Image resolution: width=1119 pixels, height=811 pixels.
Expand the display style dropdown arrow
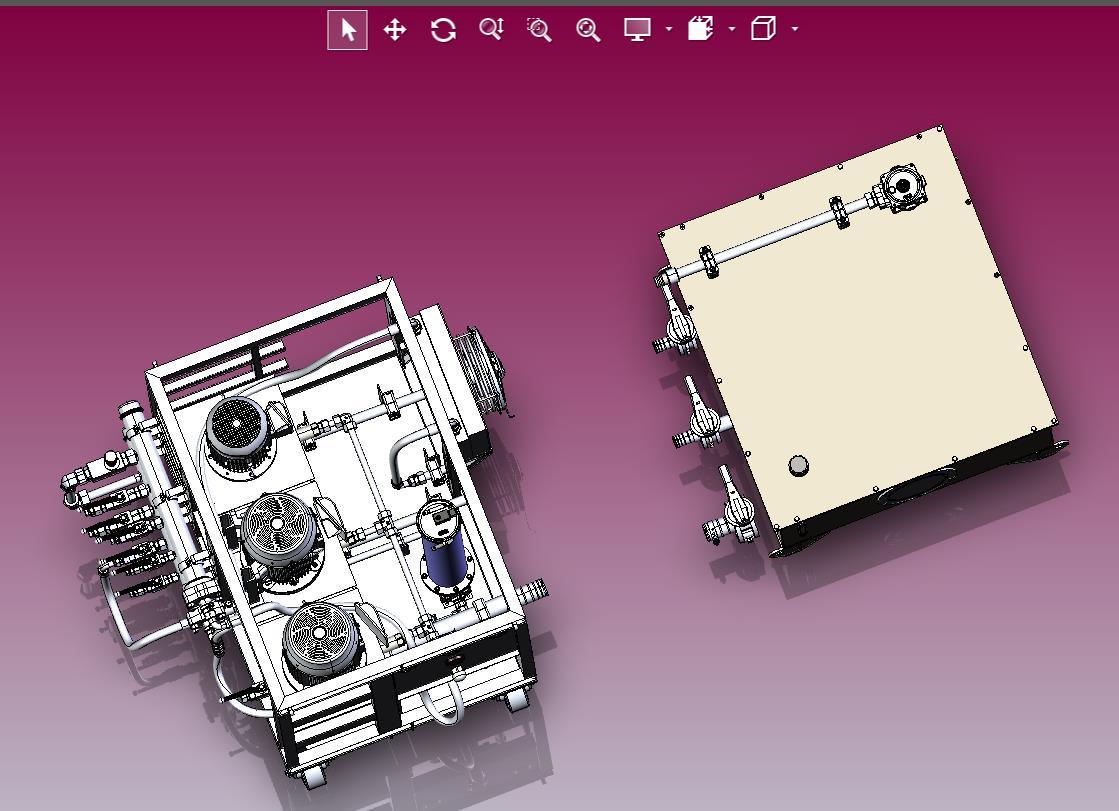pos(669,29)
